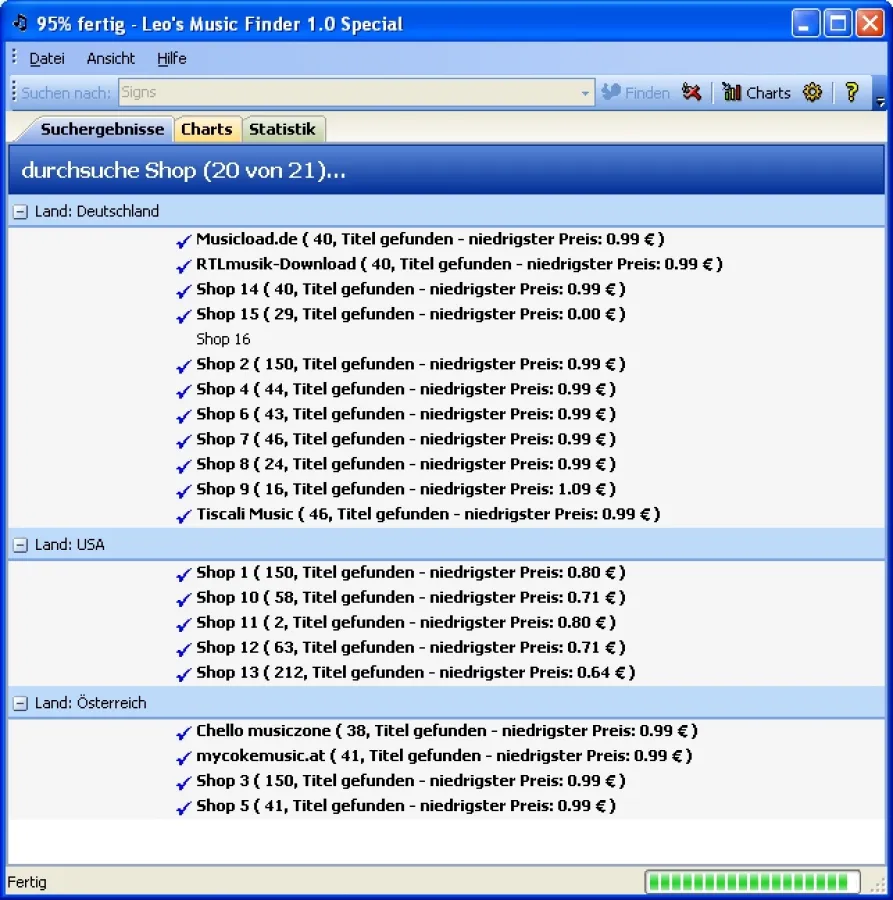Click the checkmark next to Musicload.de
The width and height of the screenshot is (893, 900).
[183, 241]
